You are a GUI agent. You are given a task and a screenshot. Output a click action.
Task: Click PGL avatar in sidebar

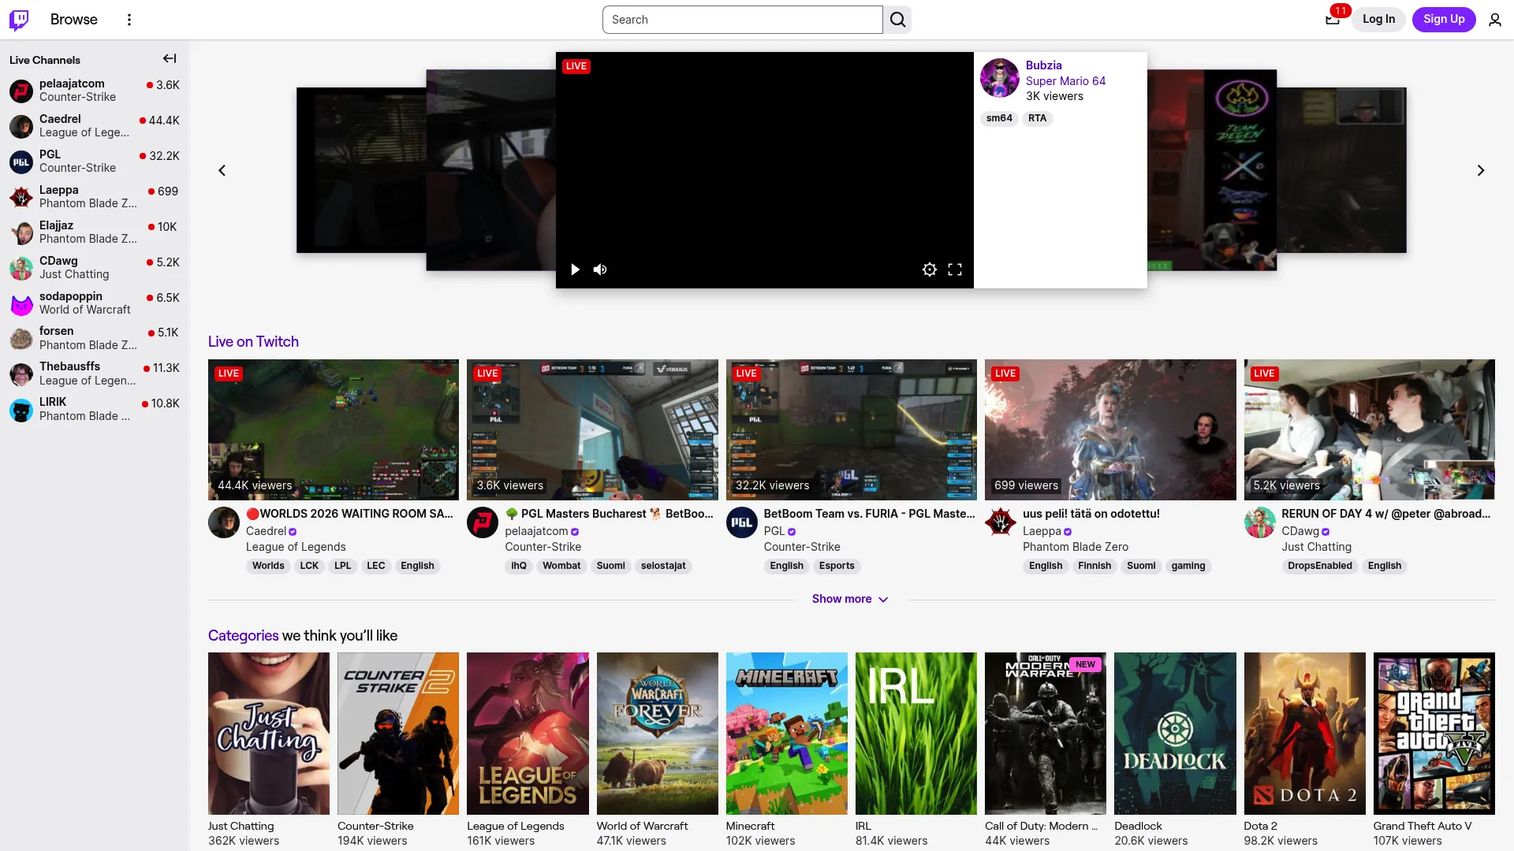click(x=21, y=162)
